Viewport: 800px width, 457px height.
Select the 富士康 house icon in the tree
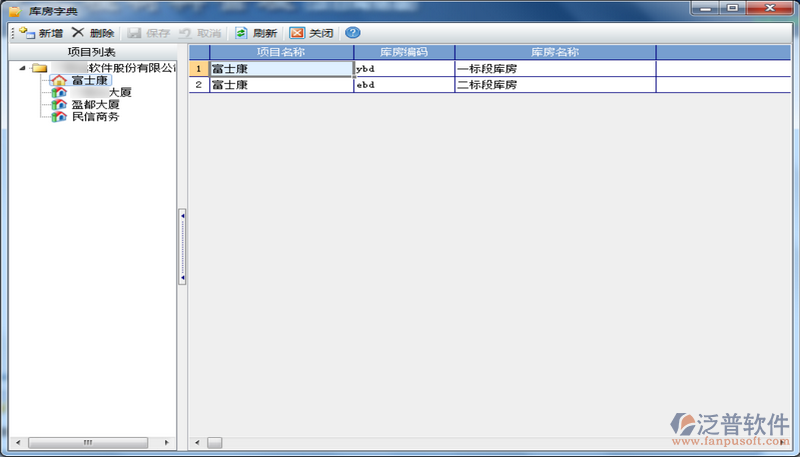point(59,80)
